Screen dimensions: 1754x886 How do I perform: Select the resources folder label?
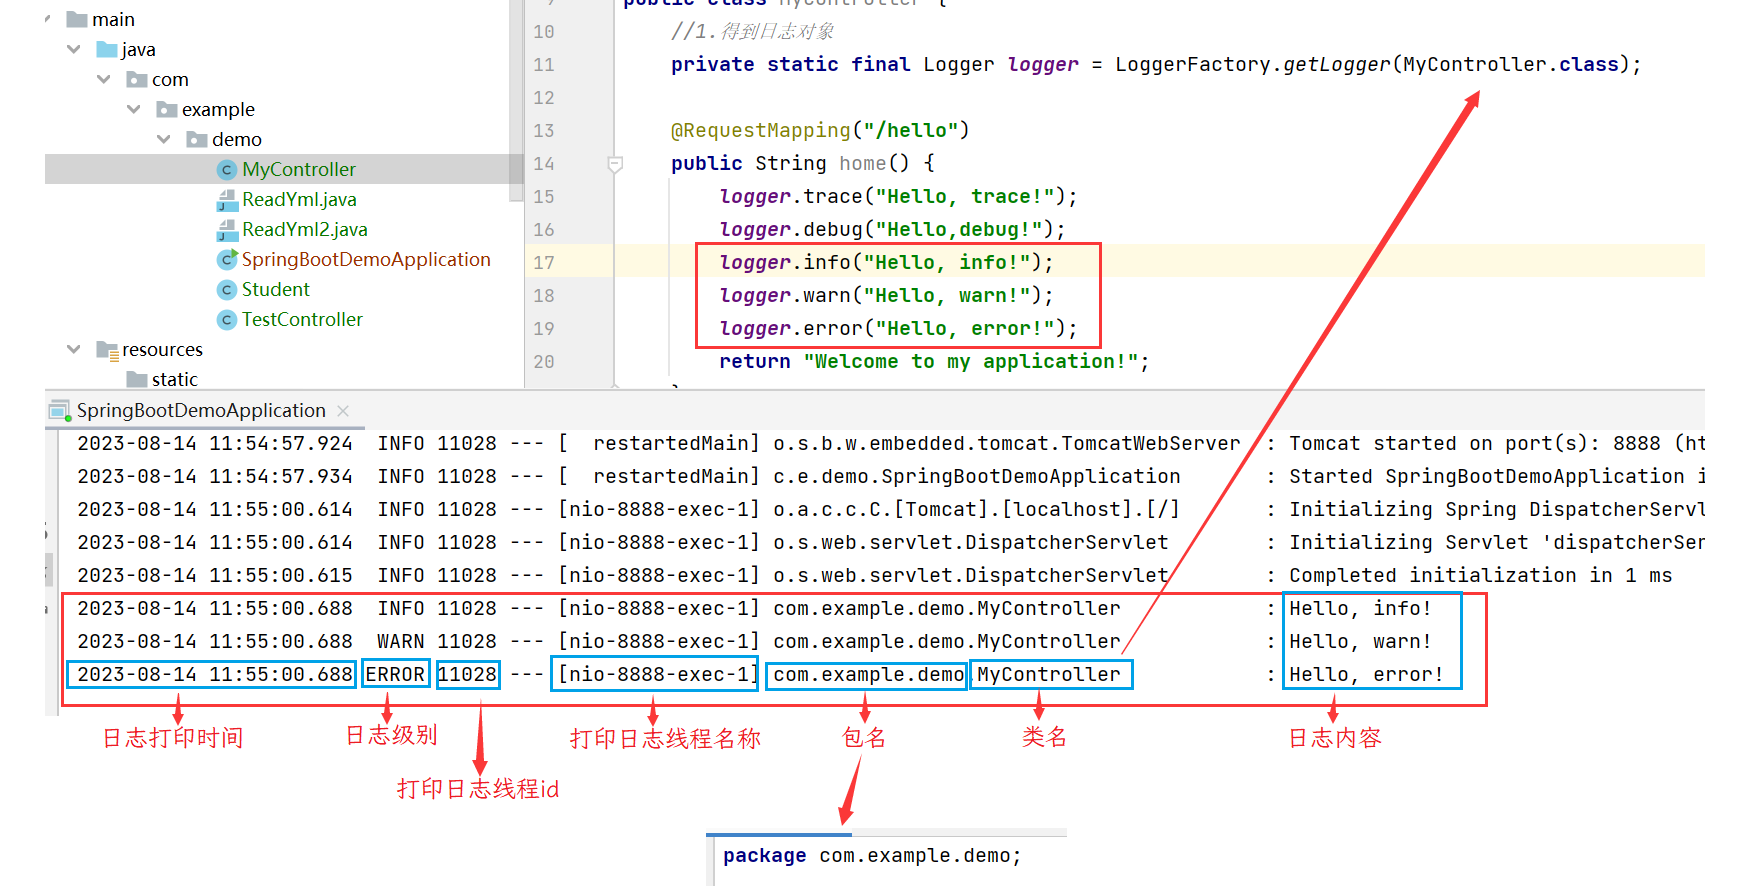(162, 349)
